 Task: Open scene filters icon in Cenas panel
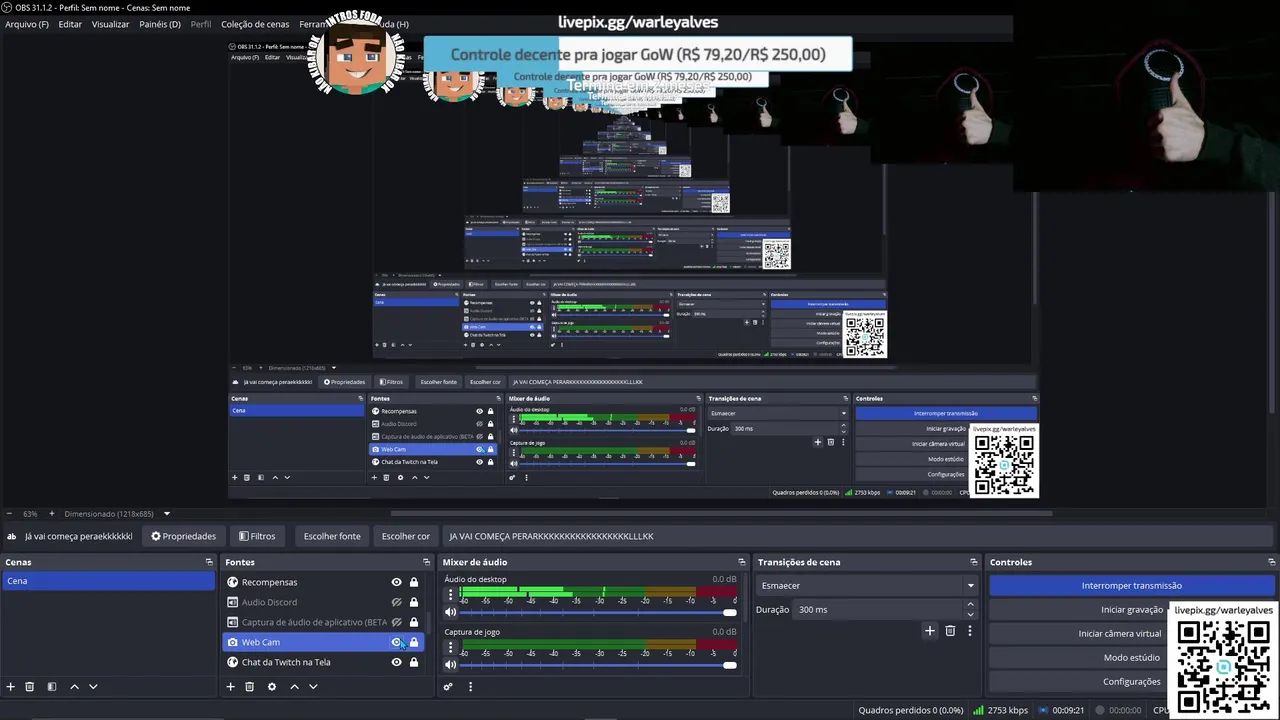click(x=52, y=687)
